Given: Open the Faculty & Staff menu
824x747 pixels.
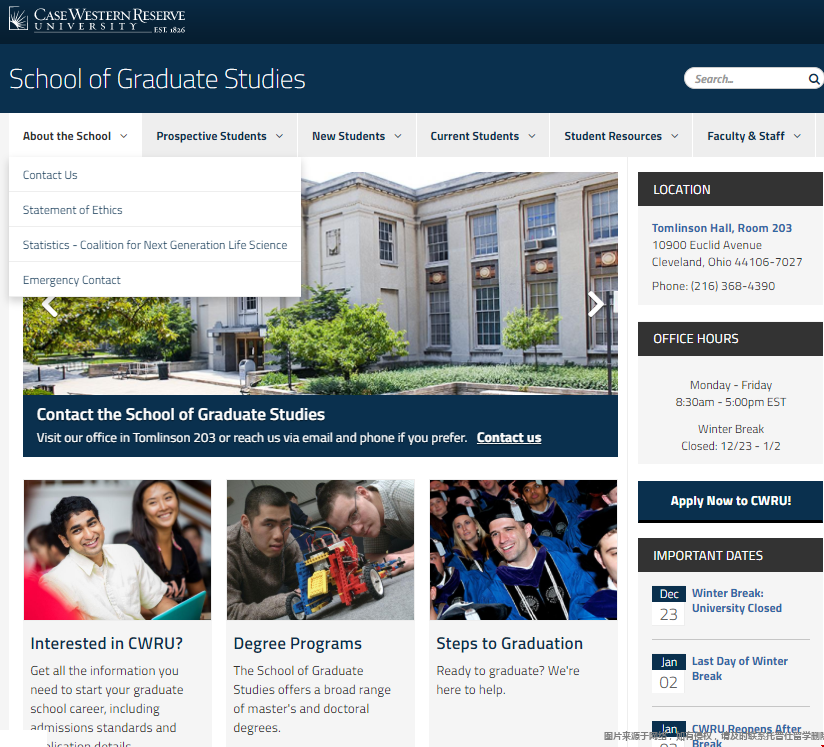Looking at the screenshot, I should pos(753,136).
